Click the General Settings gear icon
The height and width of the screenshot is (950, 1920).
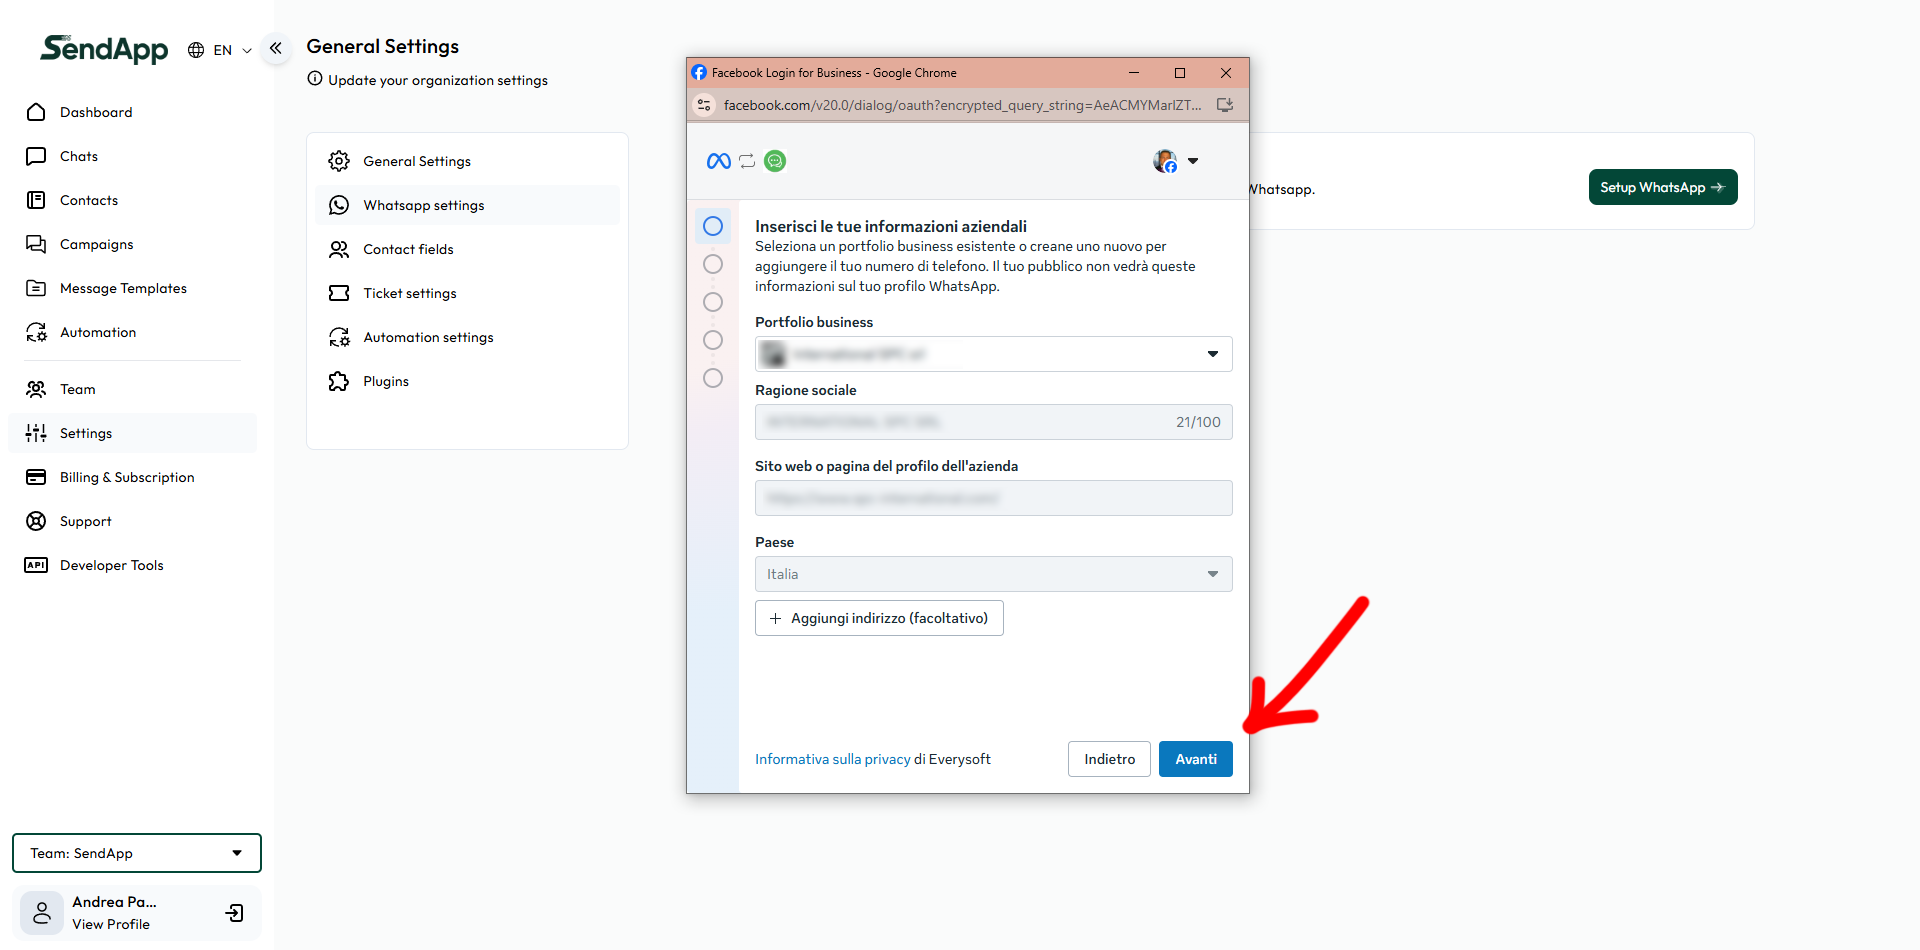coord(339,161)
